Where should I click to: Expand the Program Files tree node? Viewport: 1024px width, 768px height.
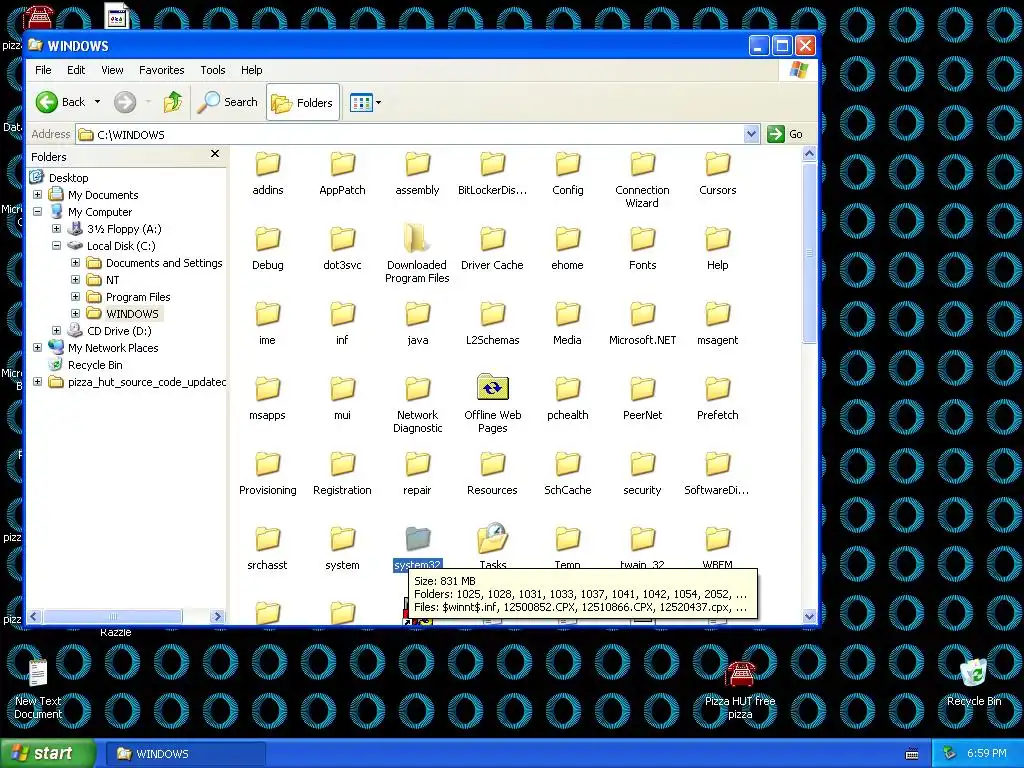point(75,296)
